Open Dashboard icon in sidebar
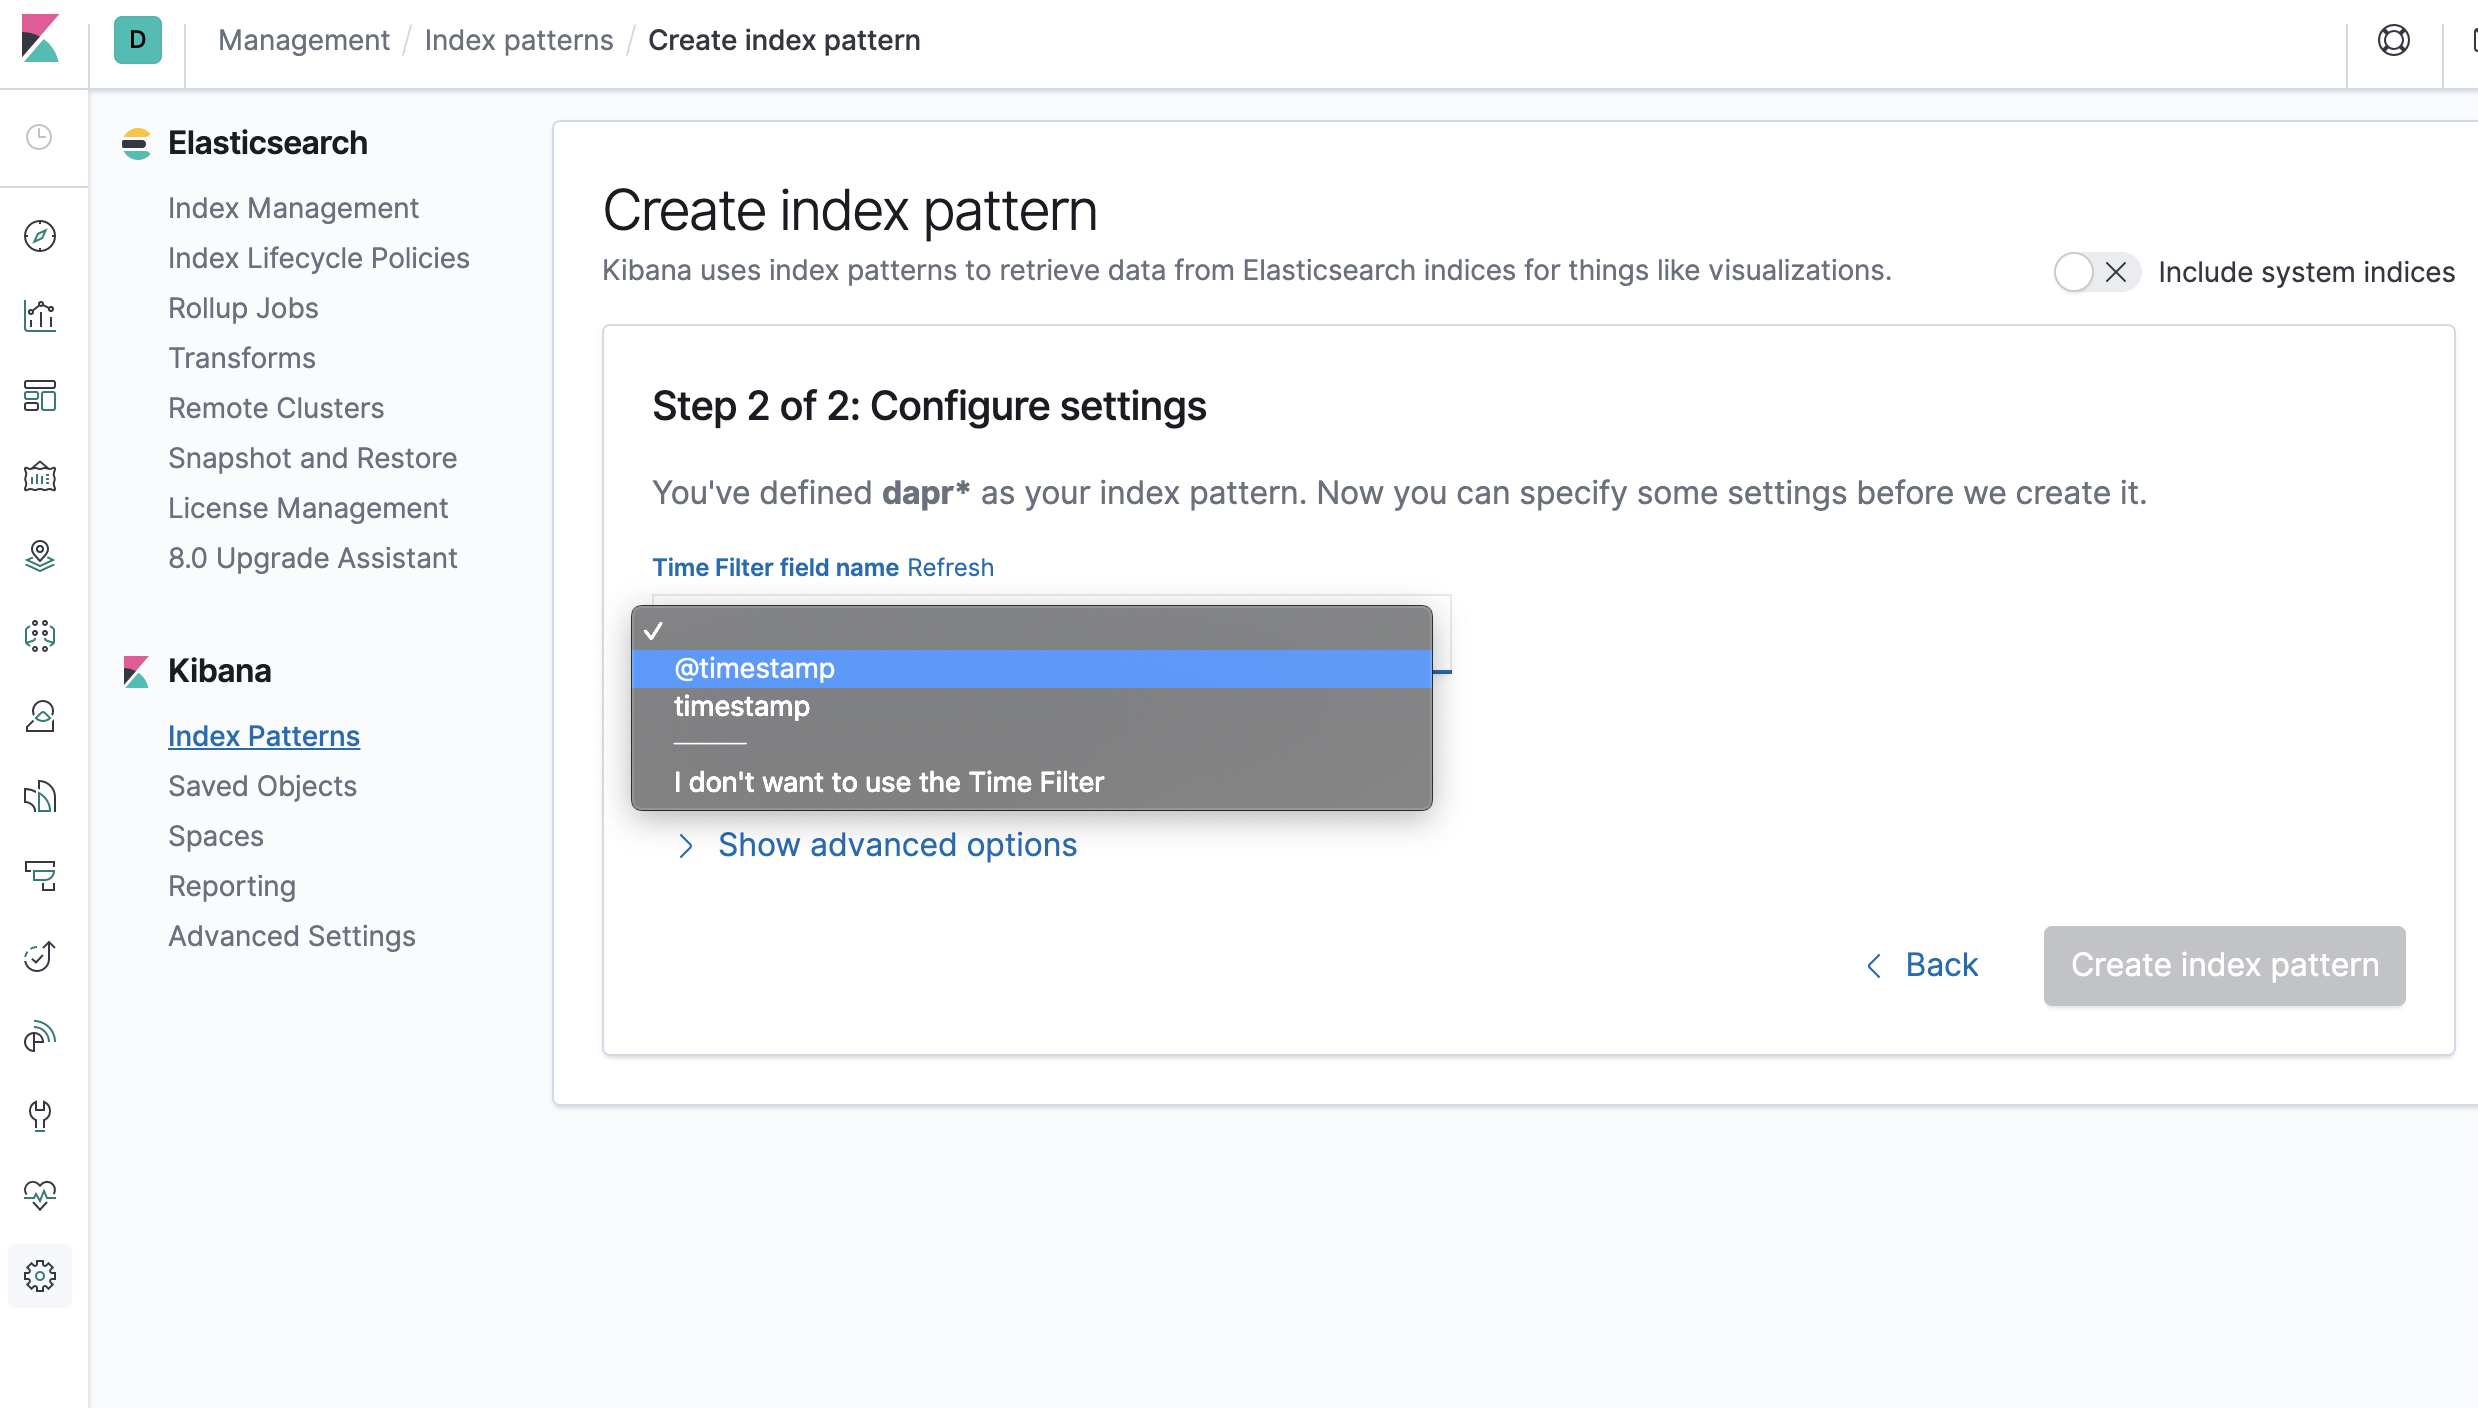 pyautogui.click(x=40, y=396)
